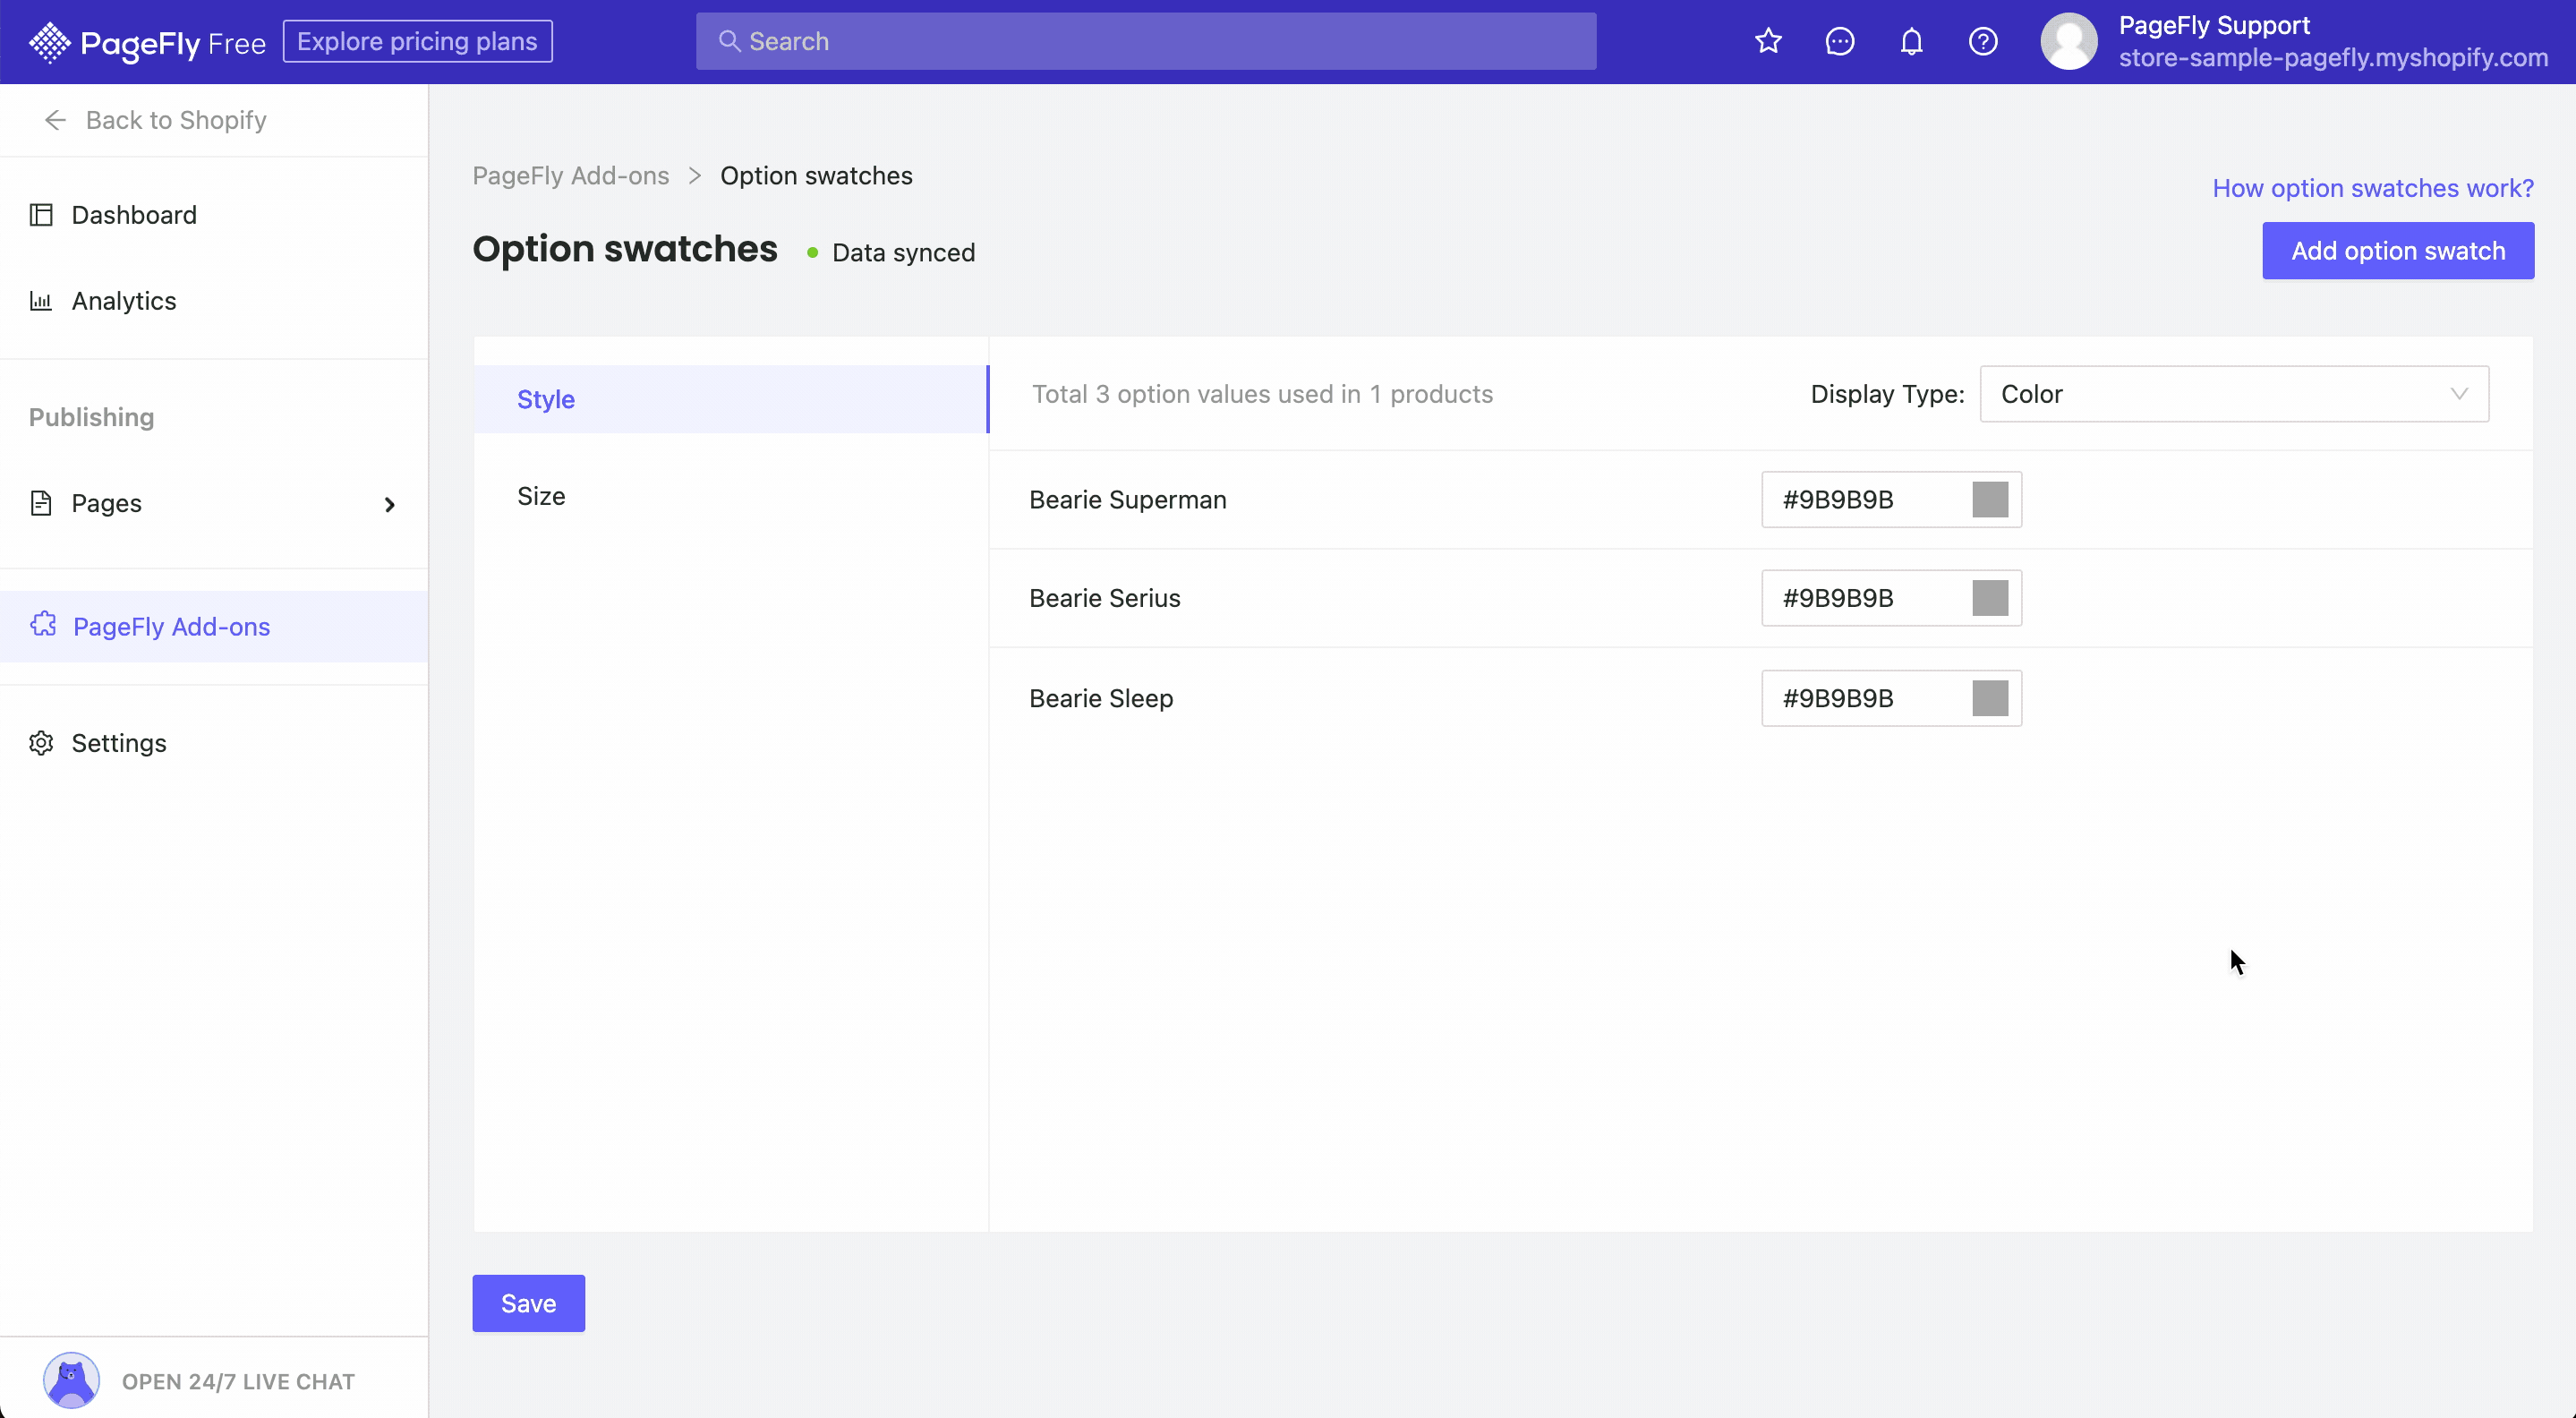Image resolution: width=2576 pixels, height=1418 pixels.
Task: Click the store-sample-pagefly.myshopify.com text
Action: click(x=2333, y=58)
